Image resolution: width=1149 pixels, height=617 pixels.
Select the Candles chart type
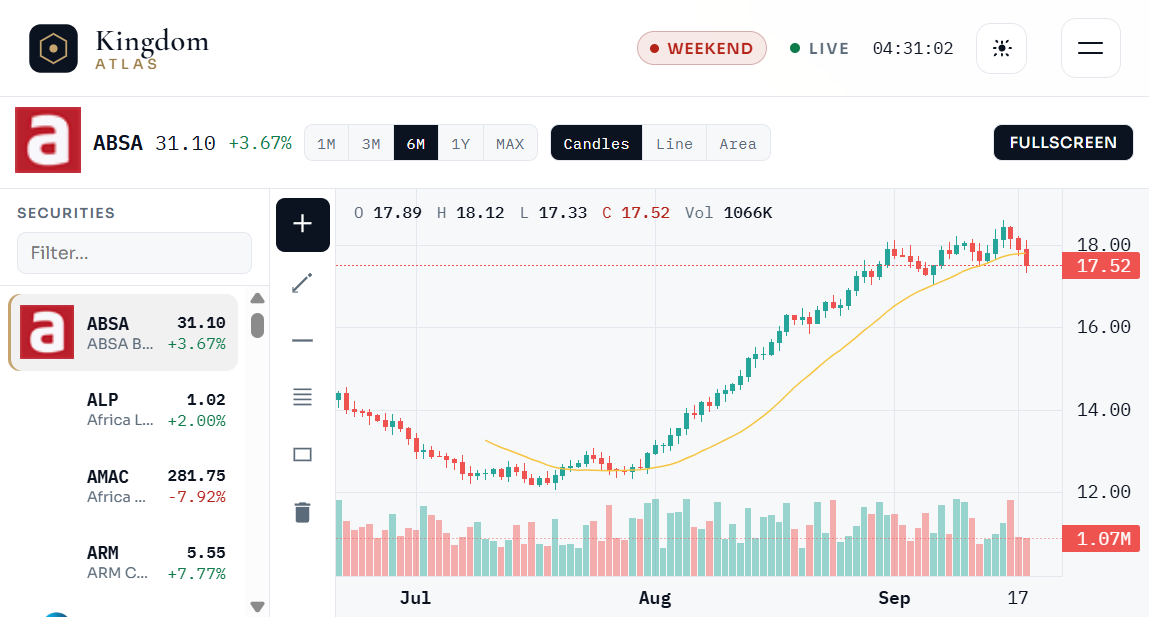pos(596,143)
